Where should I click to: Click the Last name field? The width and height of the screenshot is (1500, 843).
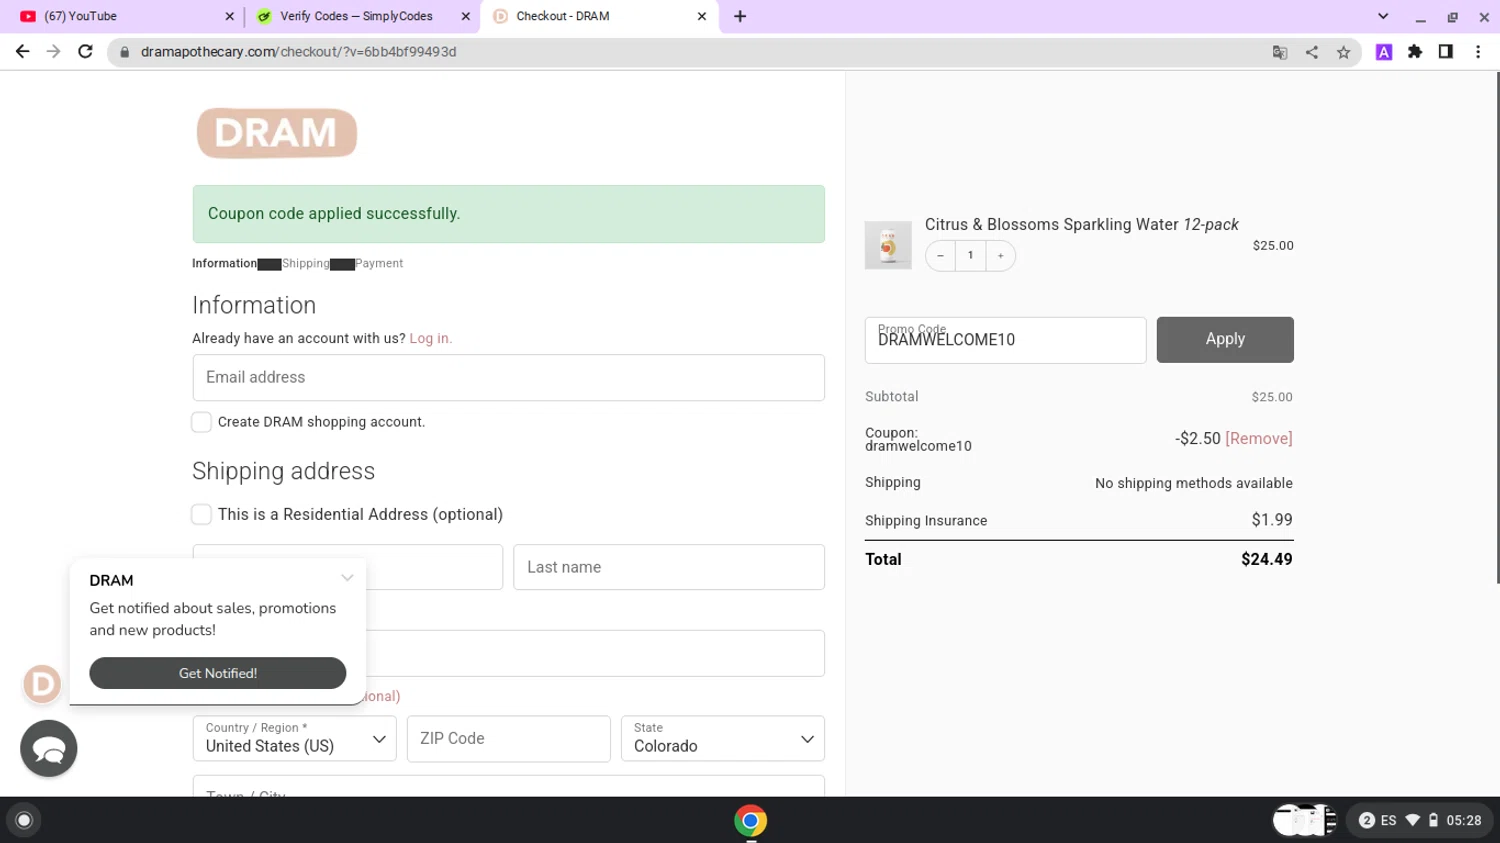tap(668, 567)
